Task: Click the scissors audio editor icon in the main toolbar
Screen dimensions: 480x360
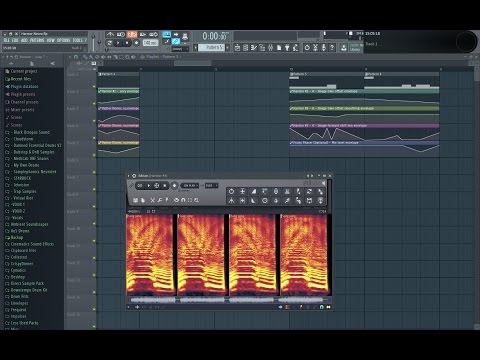Action: pyautogui.click(x=315, y=48)
